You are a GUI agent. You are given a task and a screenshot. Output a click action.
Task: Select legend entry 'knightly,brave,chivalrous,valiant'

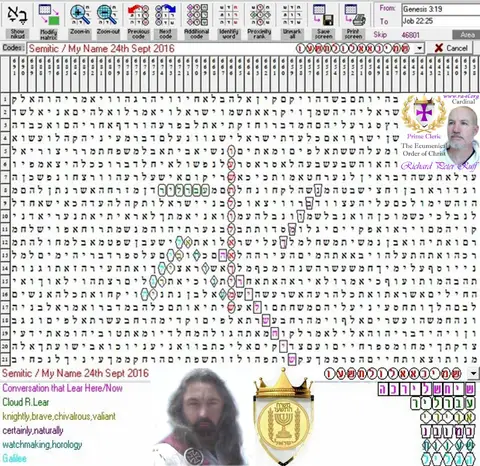click(59, 416)
